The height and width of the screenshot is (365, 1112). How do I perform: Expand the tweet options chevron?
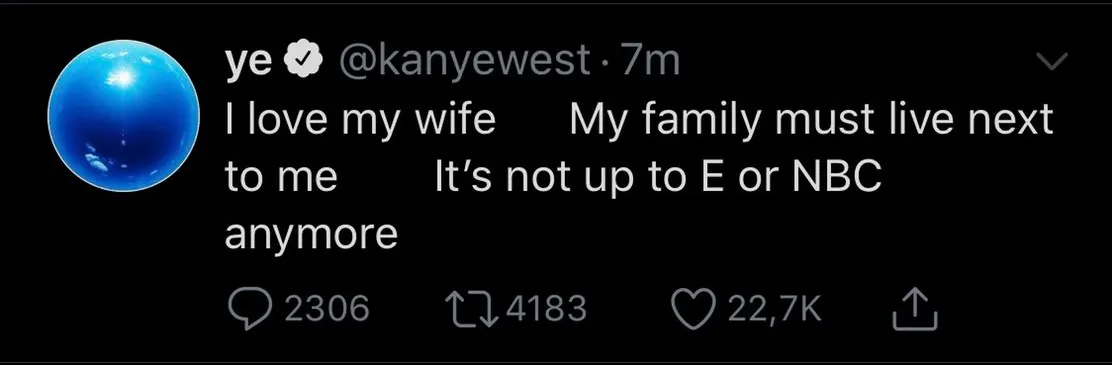1052,62
